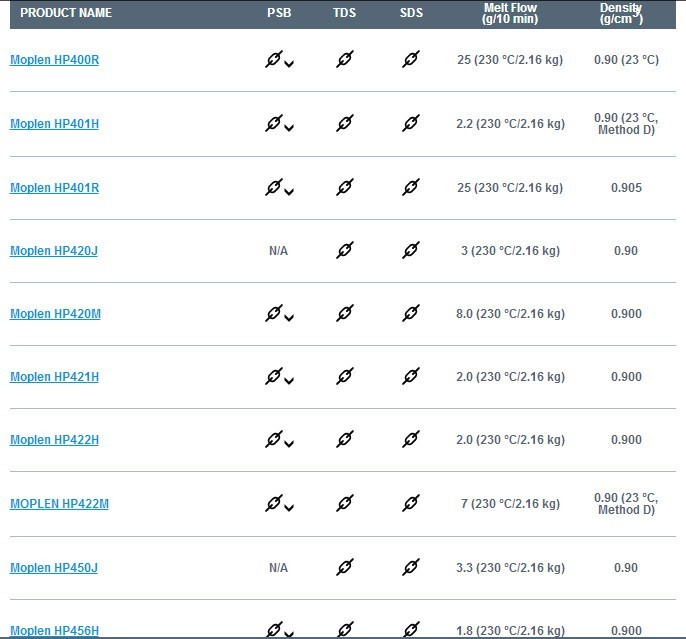Click the Density column header
686x639 pixels.
[621, 13]
